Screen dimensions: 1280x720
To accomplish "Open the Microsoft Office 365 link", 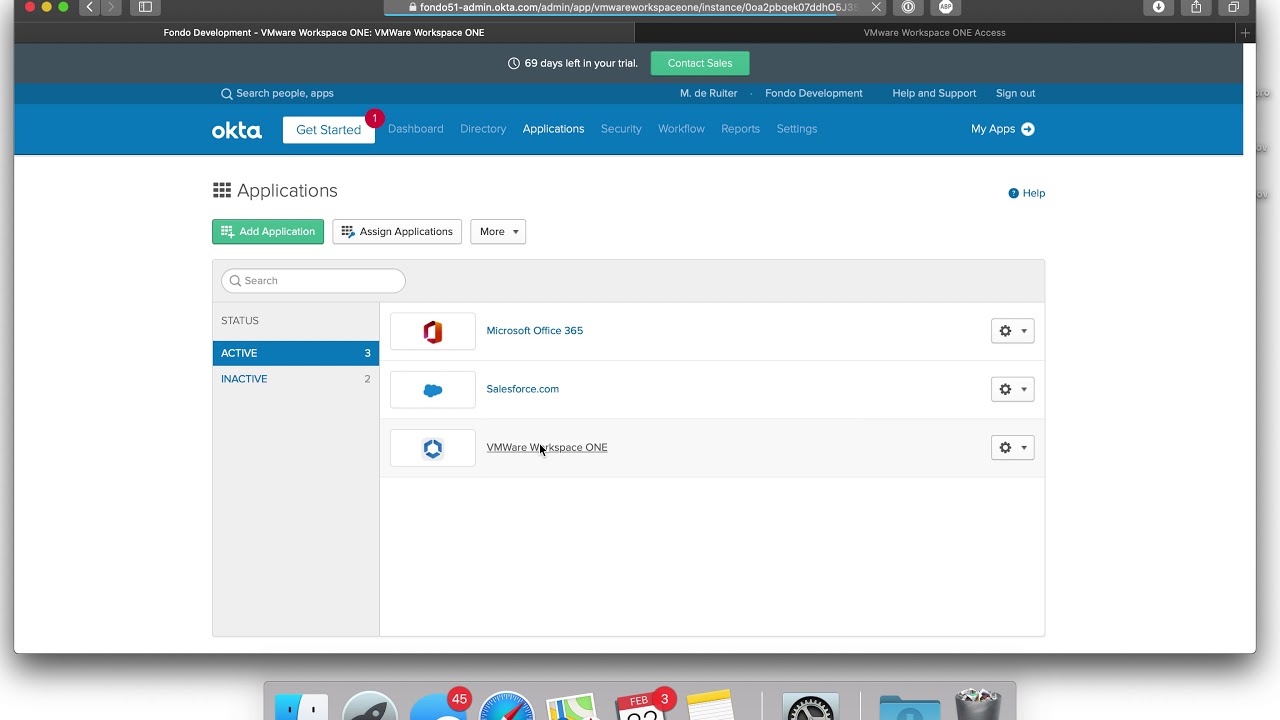I will 535,331.
